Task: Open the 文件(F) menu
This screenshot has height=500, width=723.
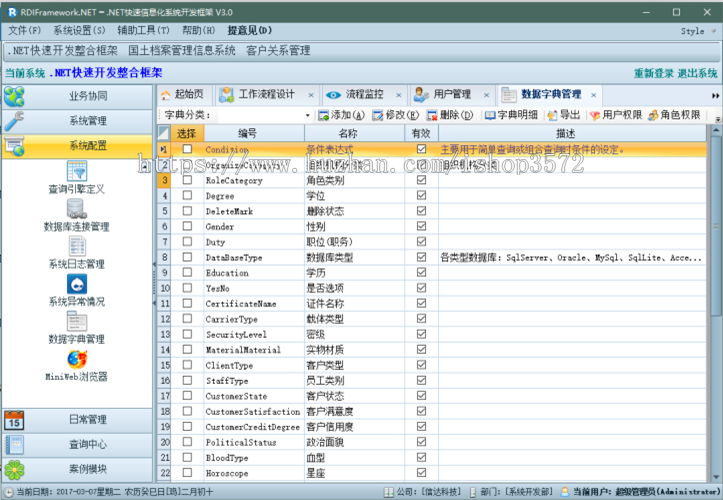Action: (x=24, y=31)
